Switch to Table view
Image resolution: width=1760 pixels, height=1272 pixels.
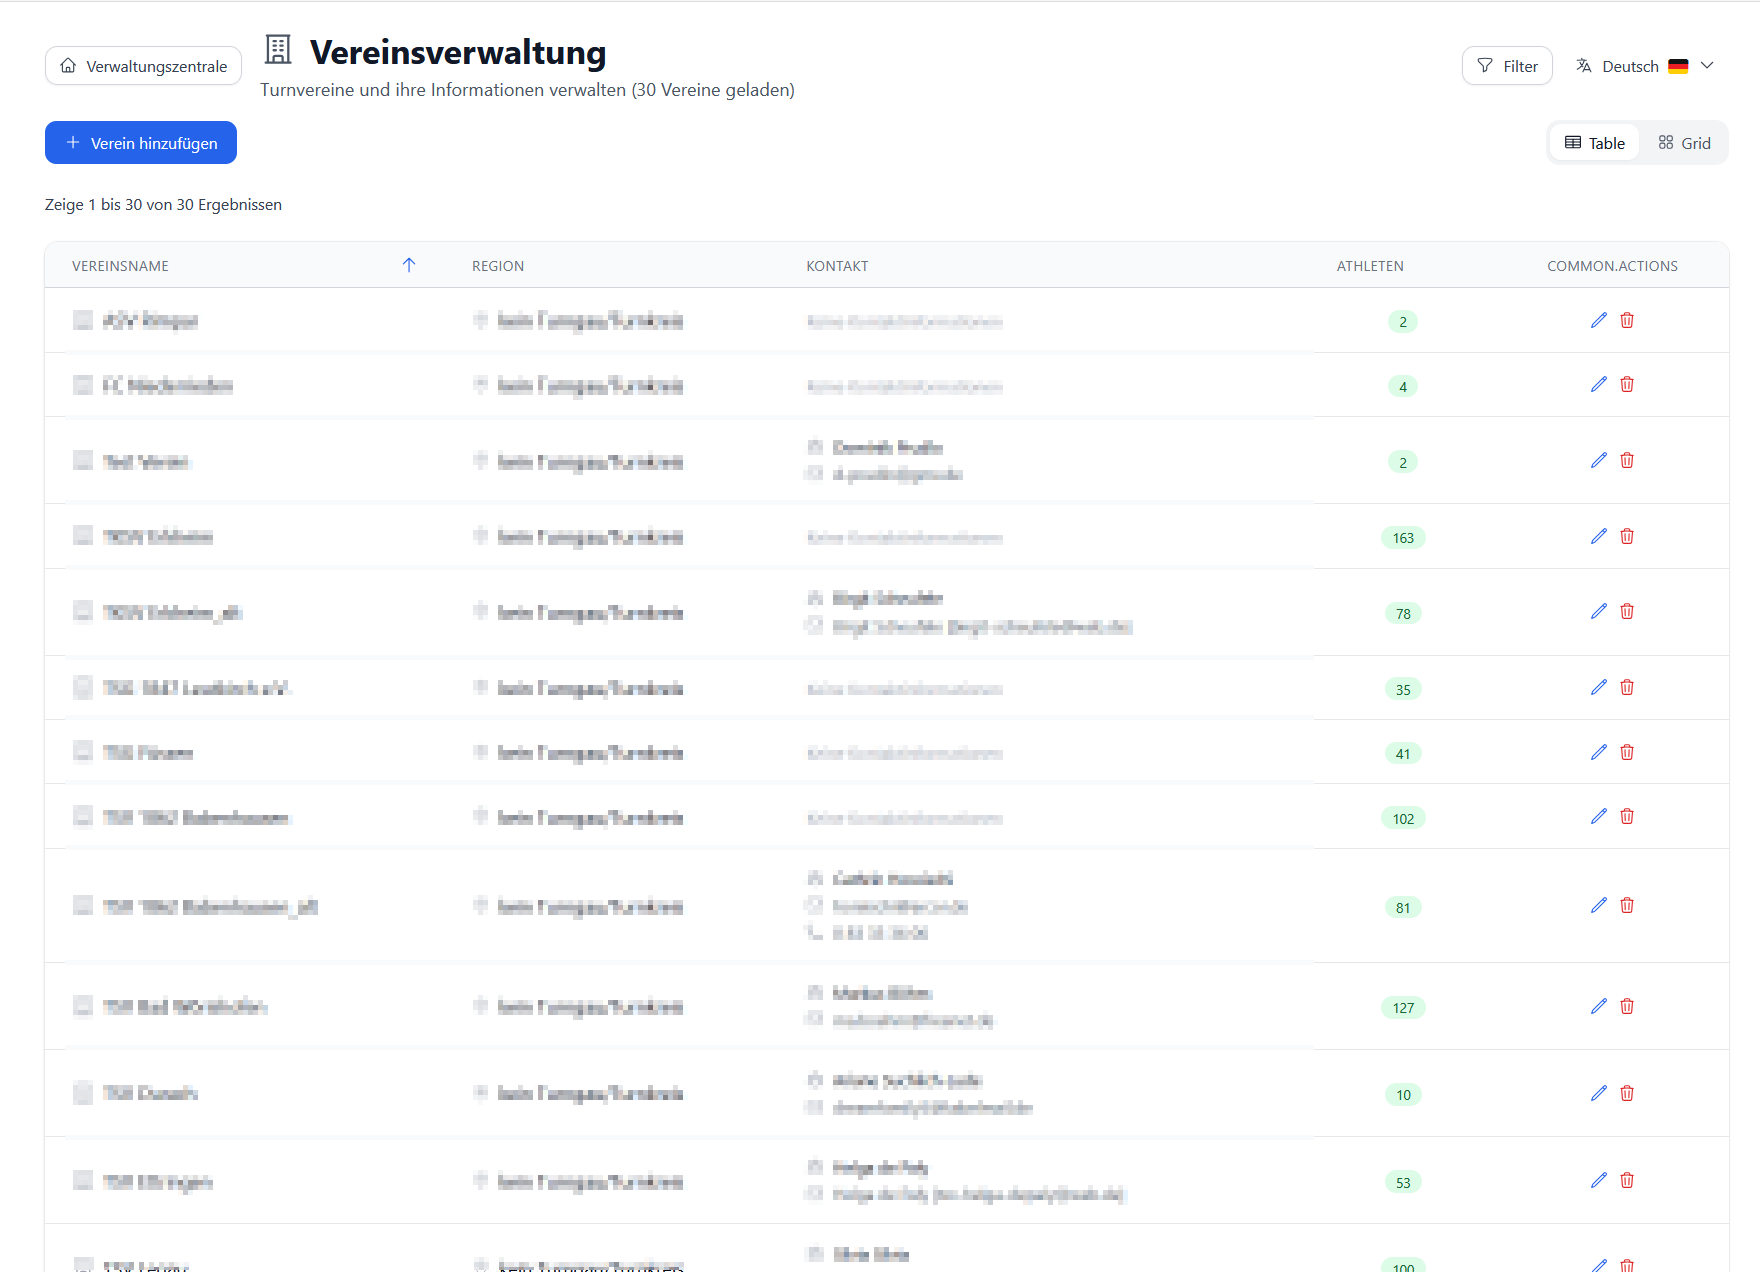pyautogui.click(x=1595, y=143)
